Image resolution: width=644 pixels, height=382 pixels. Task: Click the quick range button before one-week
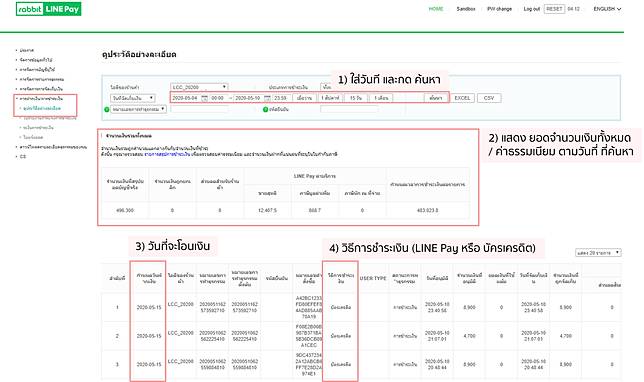tap(304, 98)
